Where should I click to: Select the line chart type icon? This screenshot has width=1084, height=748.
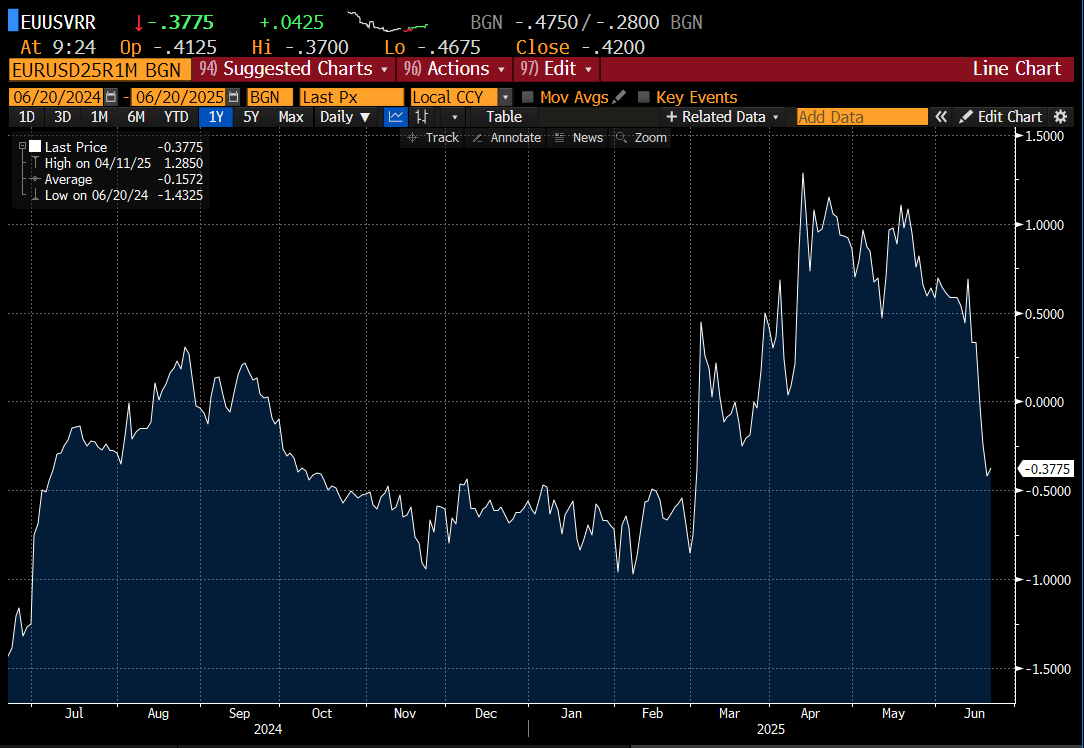tap(395, 117)
